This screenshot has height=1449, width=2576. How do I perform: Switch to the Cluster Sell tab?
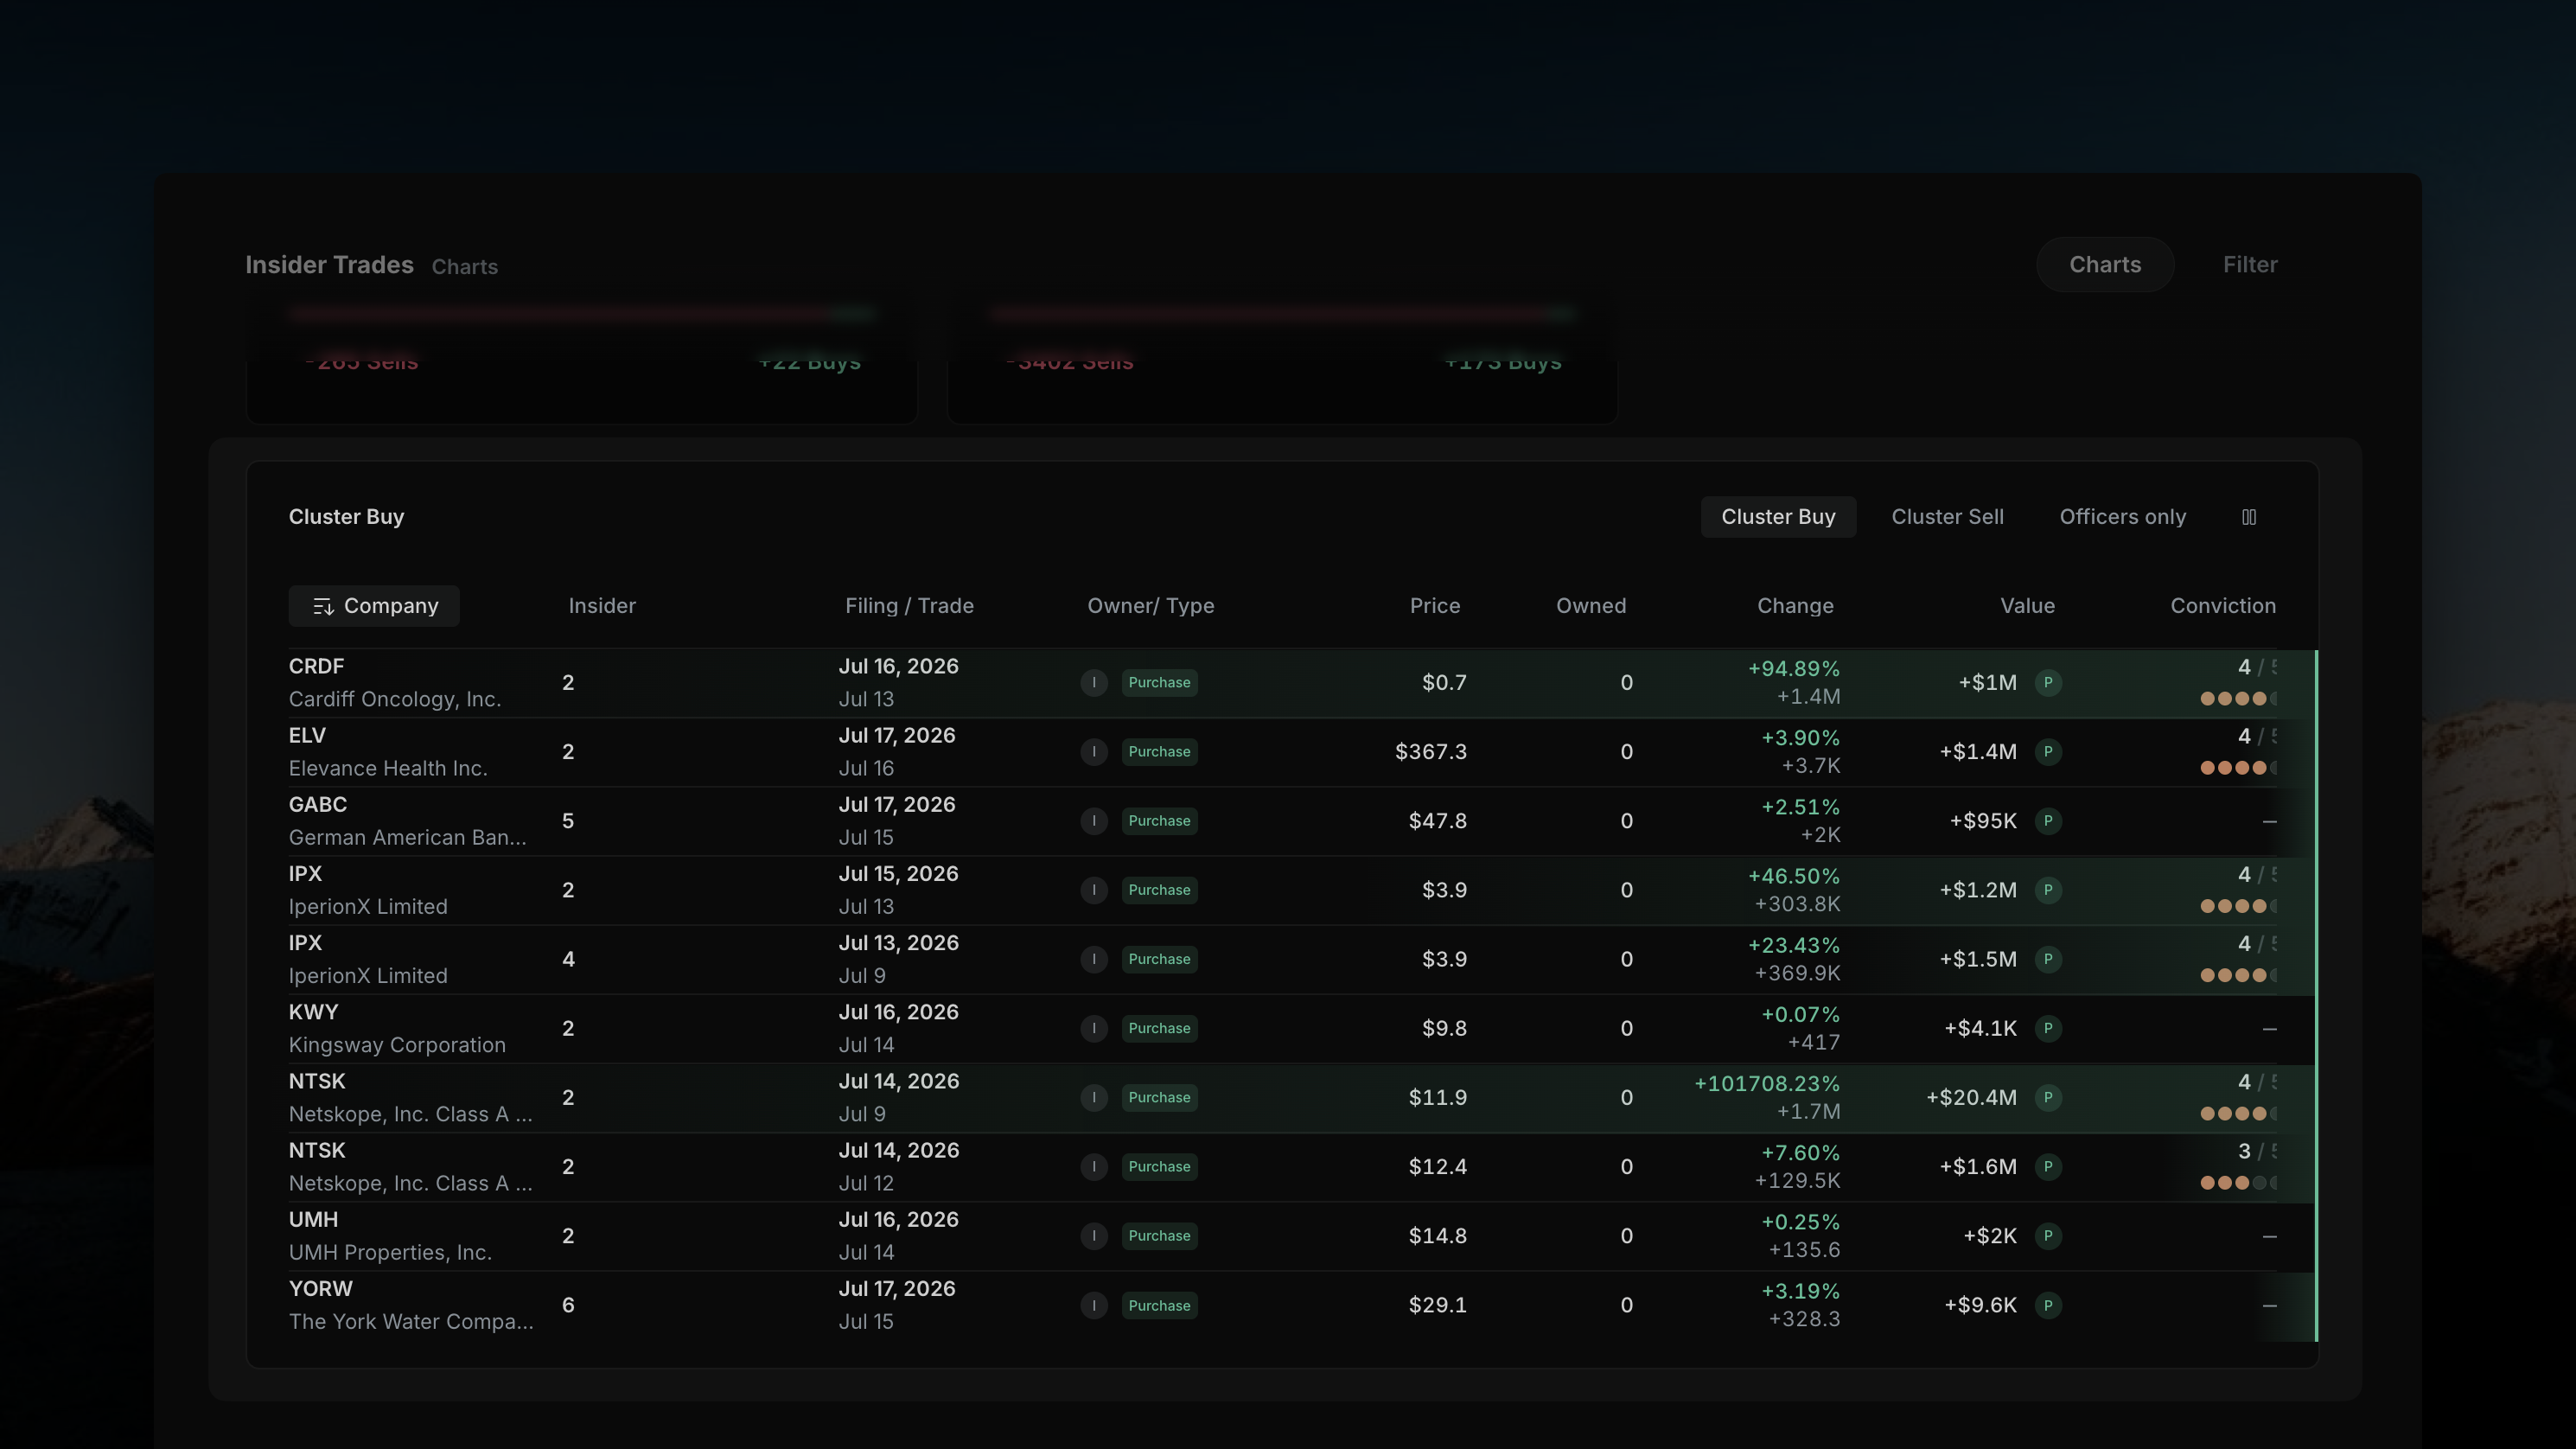coord(1947,517)
